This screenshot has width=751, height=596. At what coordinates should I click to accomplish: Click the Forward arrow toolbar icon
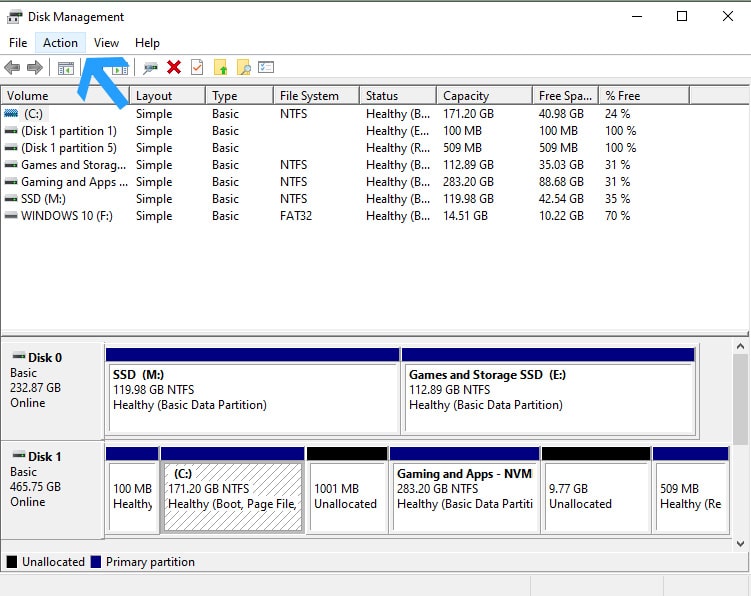(x=35, y=68)
